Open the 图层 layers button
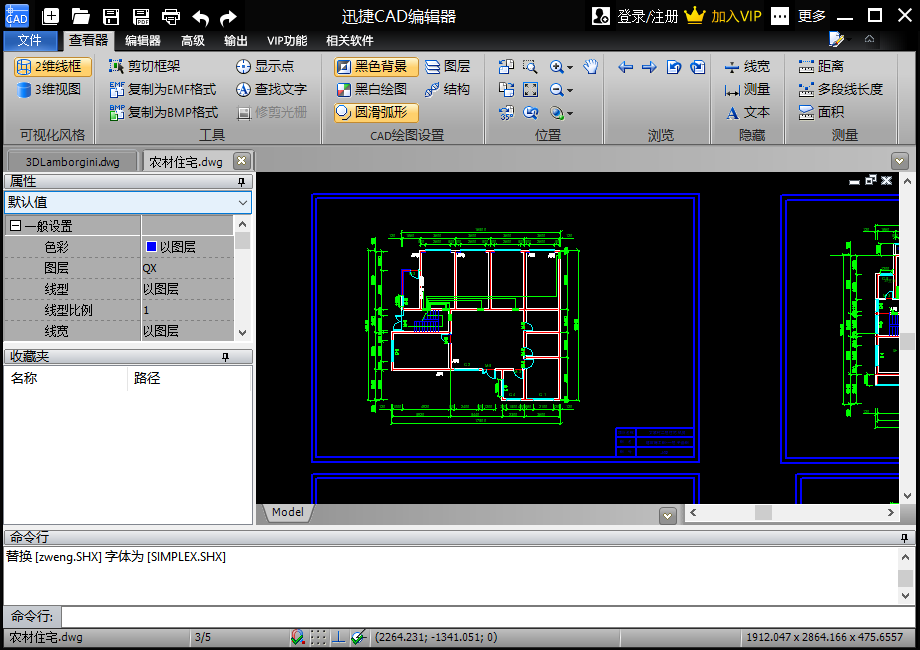This screenshot has height=650, width=920. 448,66
